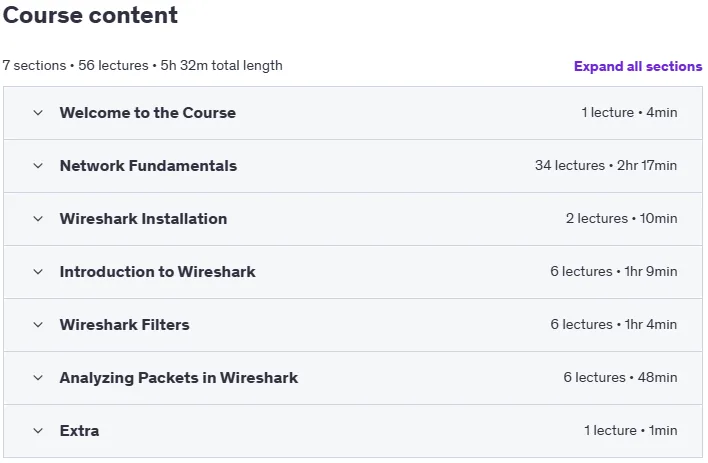708x463 pixels.
Task: Open the Introduction to Wireshark heading
Action: point(158,271)
